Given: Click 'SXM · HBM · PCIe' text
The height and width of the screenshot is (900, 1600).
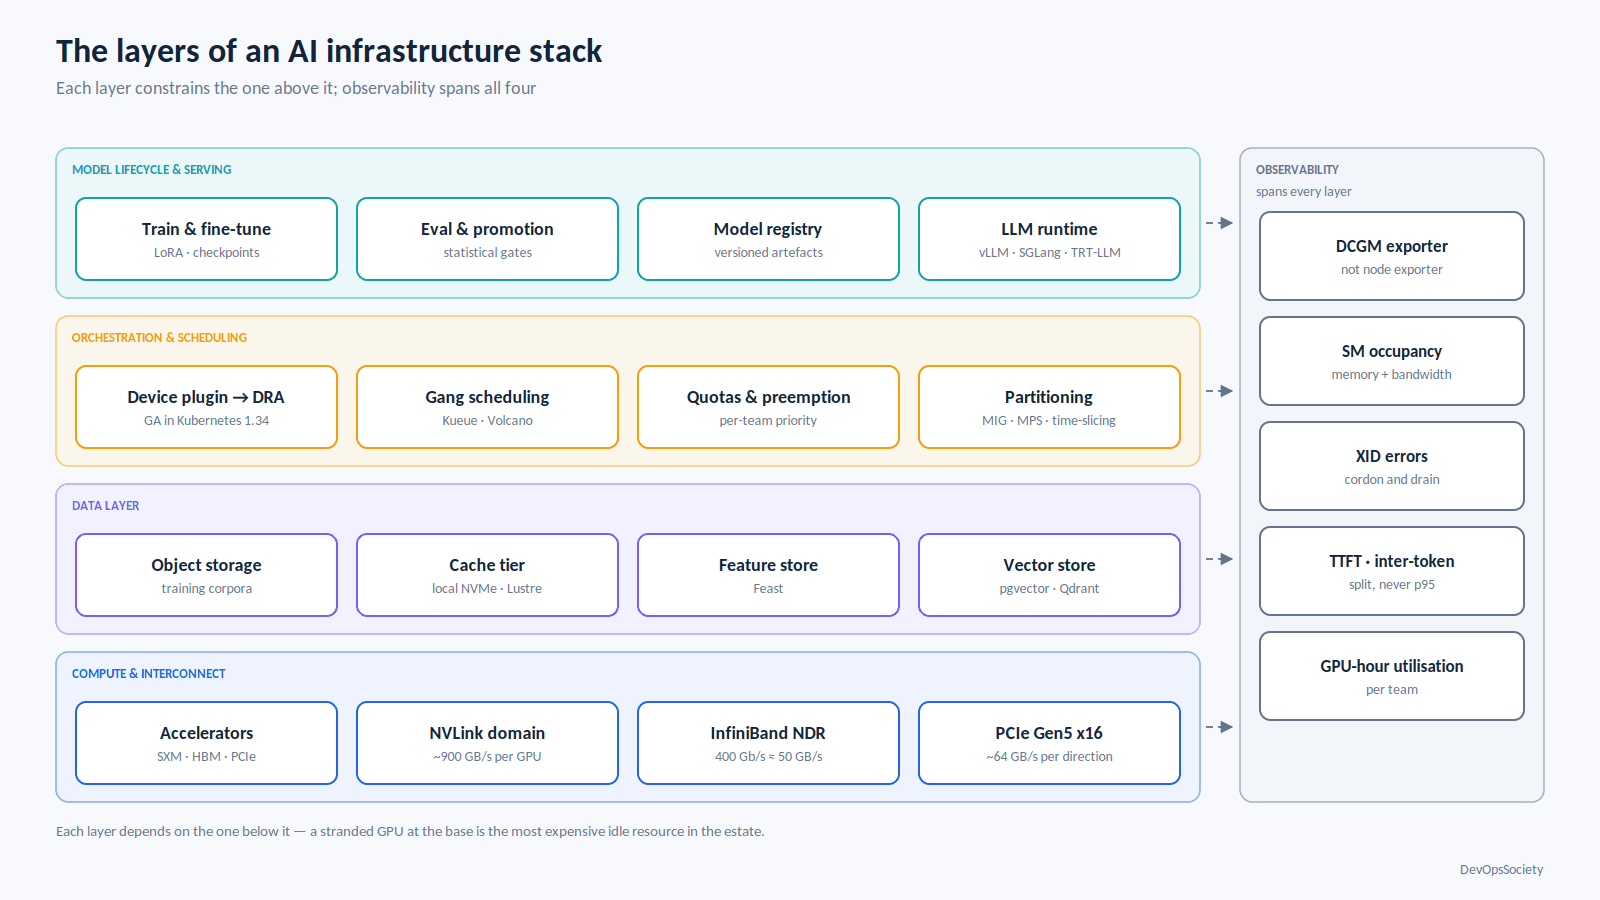Looking at the screenshot, I should coord(206,757).
